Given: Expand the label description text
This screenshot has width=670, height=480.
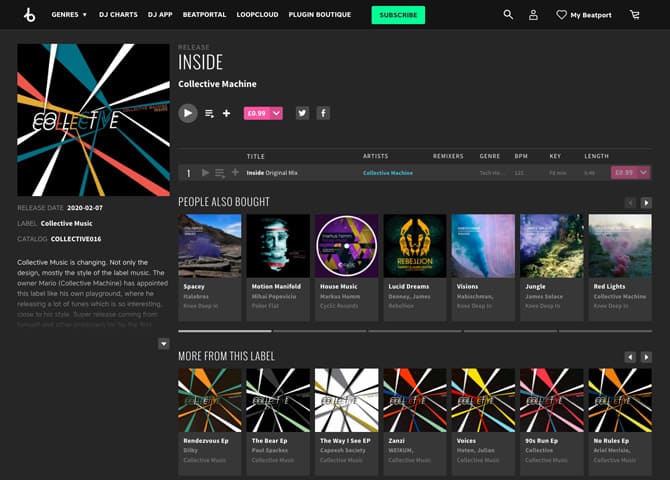Looking at the screenshot, I should [x=164, y=344].
